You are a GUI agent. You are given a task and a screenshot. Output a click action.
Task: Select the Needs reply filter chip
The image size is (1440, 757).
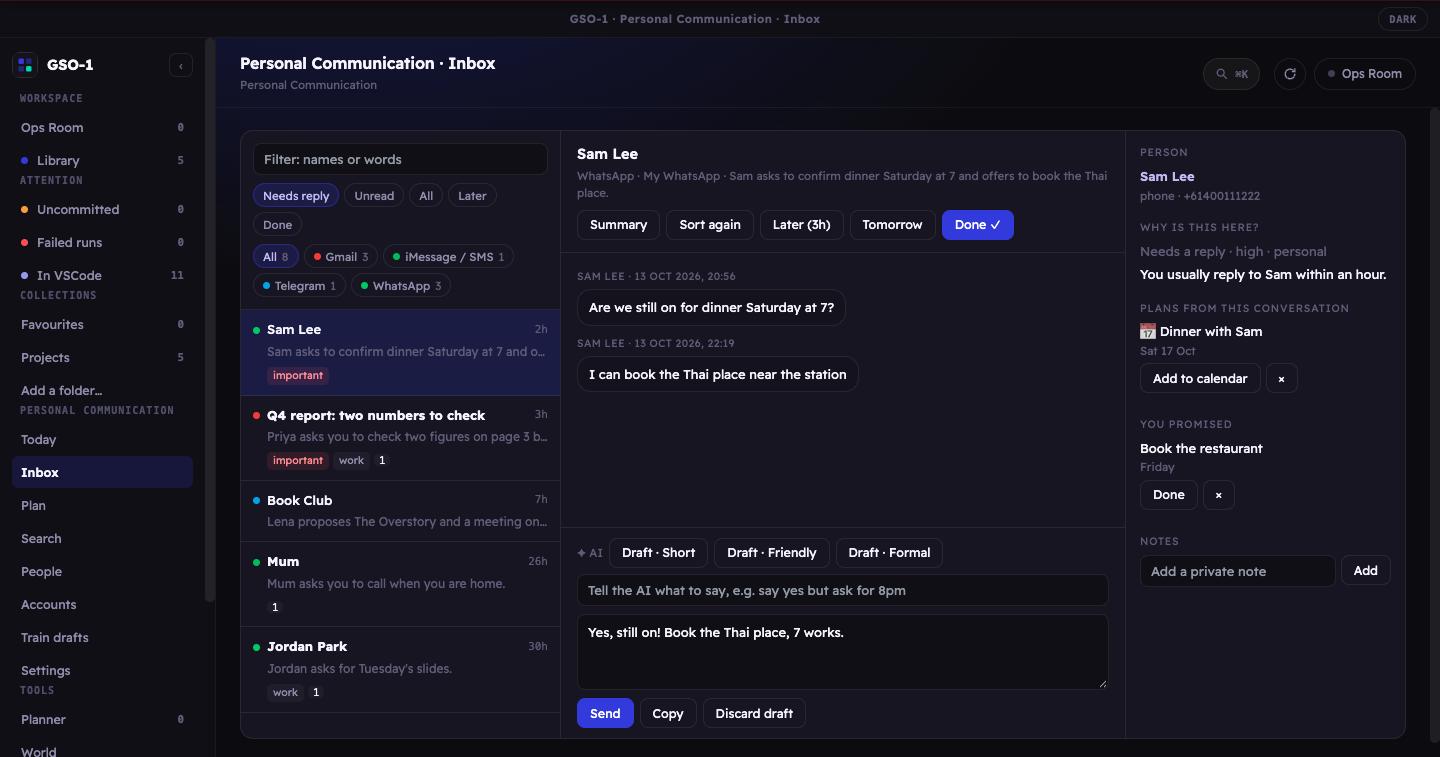(296, 196)
